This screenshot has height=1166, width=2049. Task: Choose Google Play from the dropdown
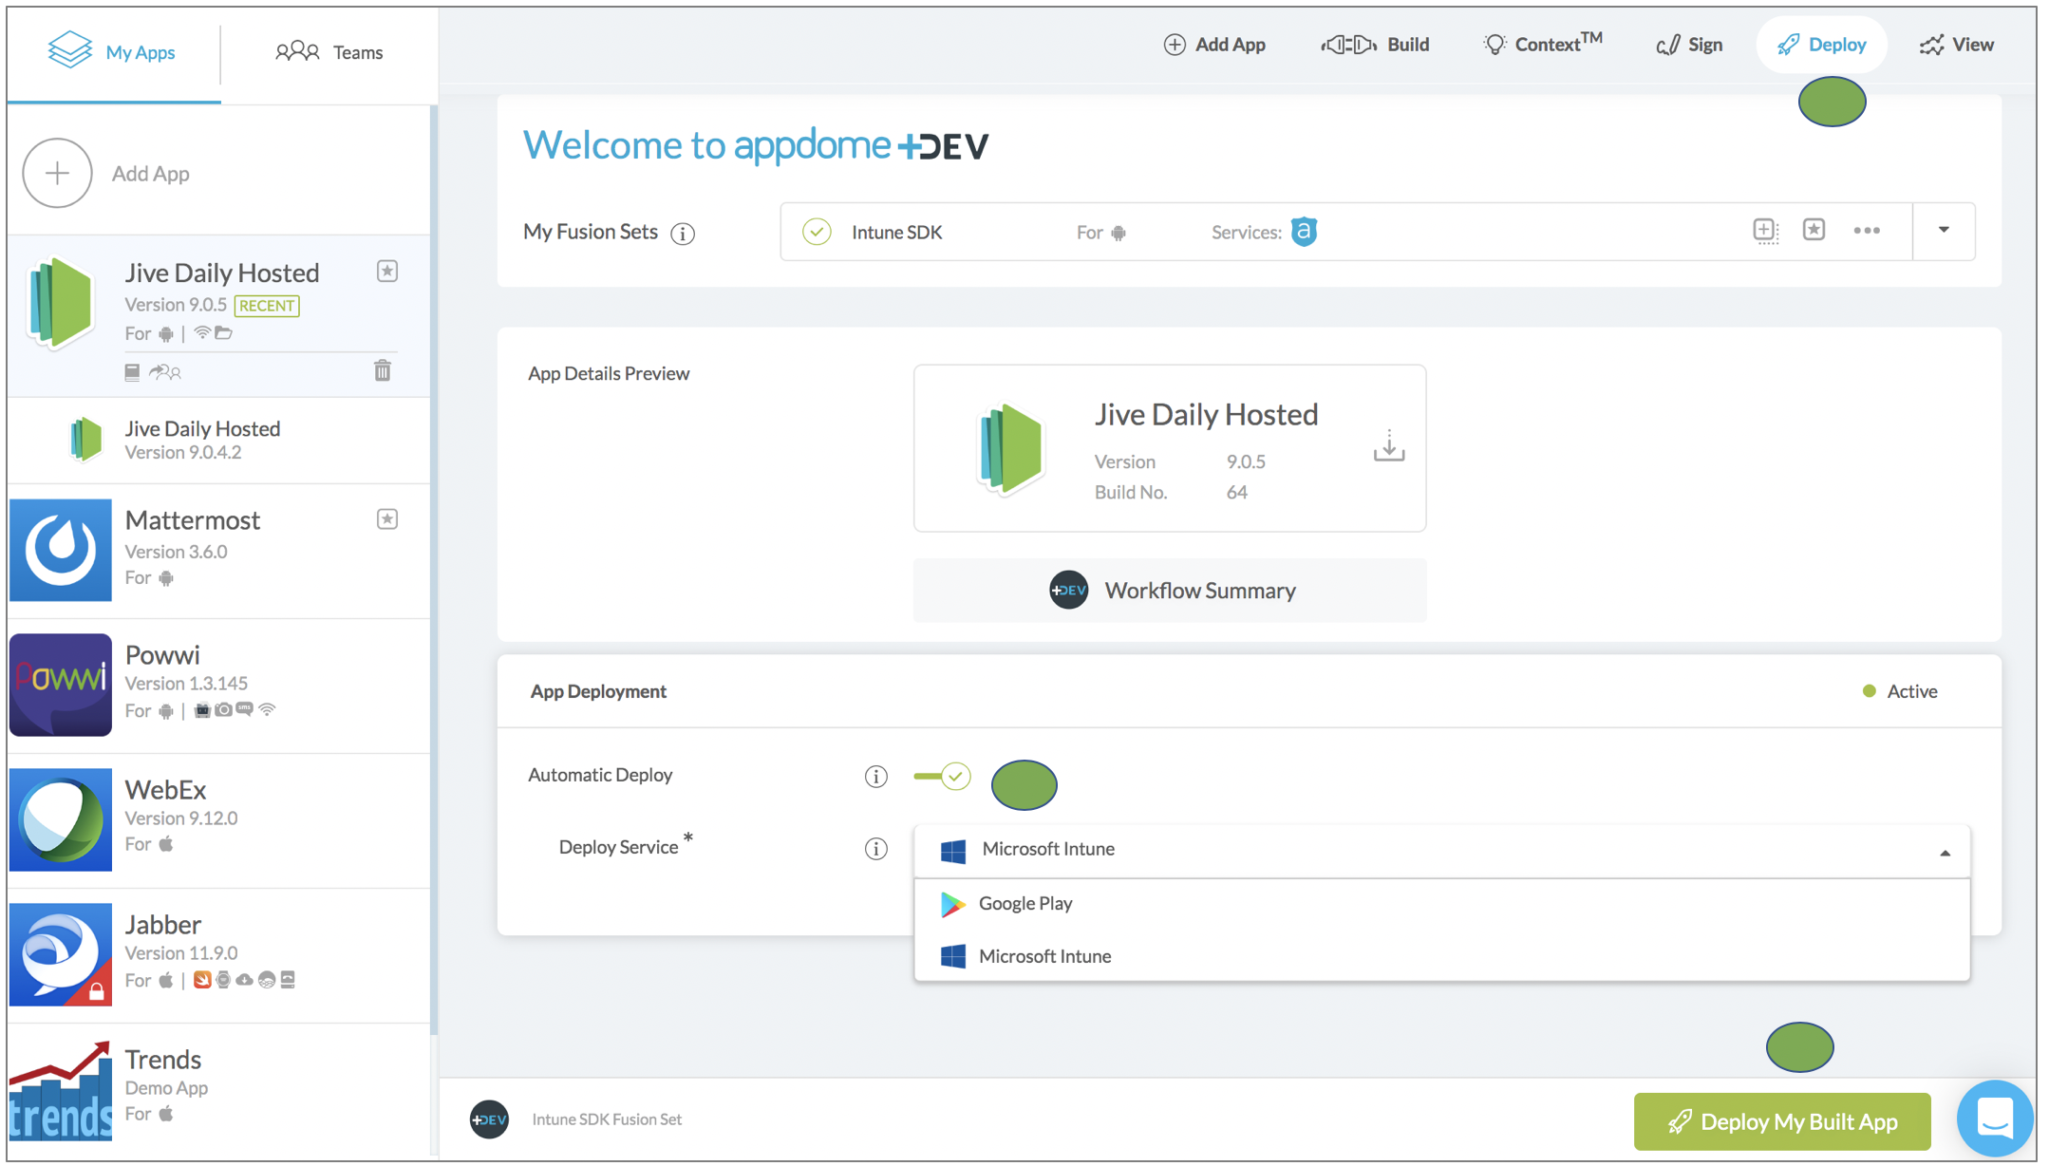point(1442,904)
